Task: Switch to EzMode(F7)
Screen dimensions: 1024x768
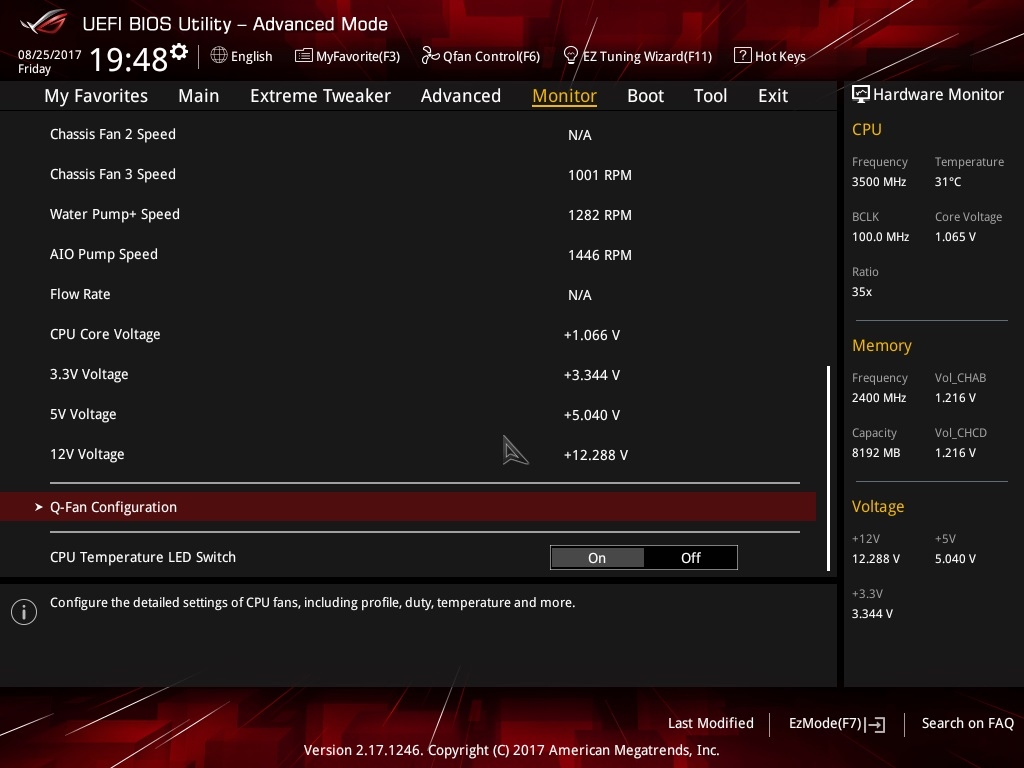Action: tap(836, 723)
